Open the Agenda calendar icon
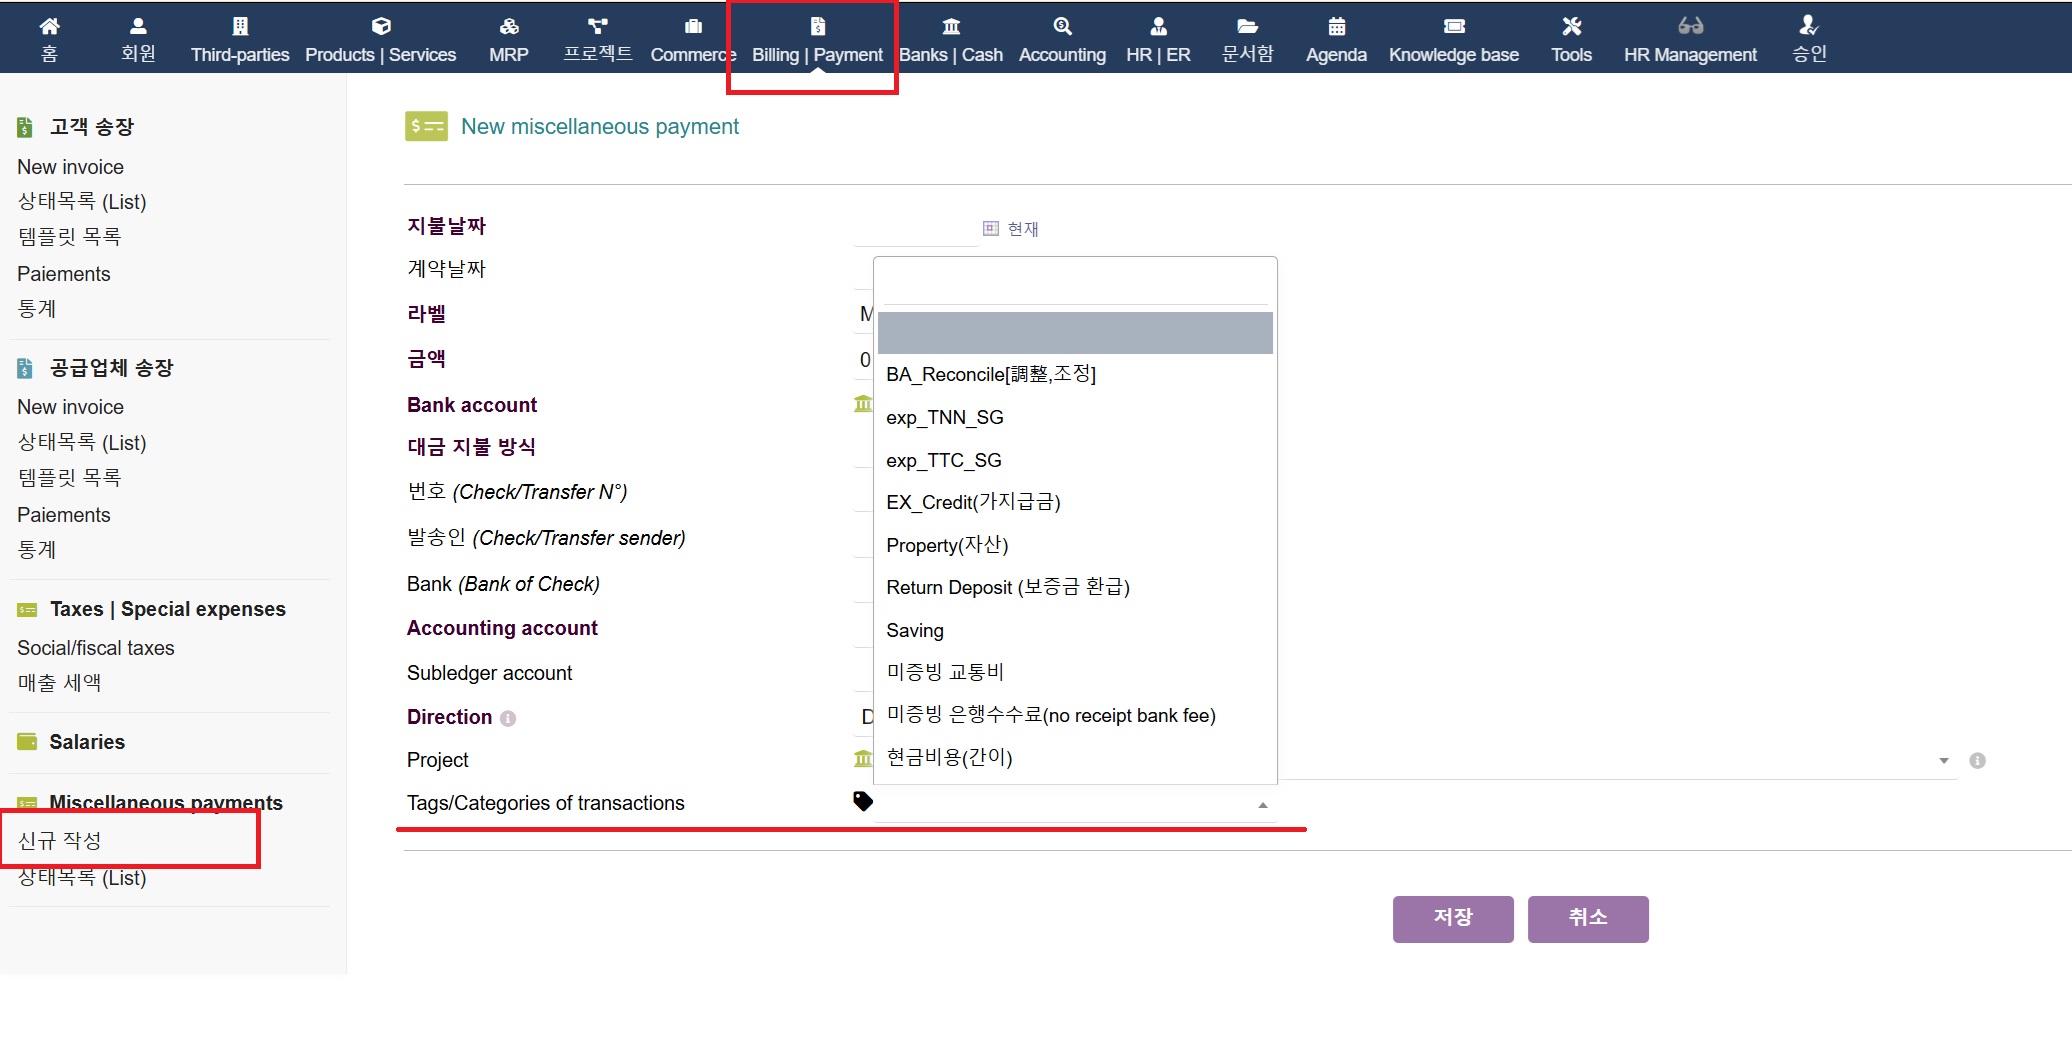2072x1048 pixels. point(1336,26)
